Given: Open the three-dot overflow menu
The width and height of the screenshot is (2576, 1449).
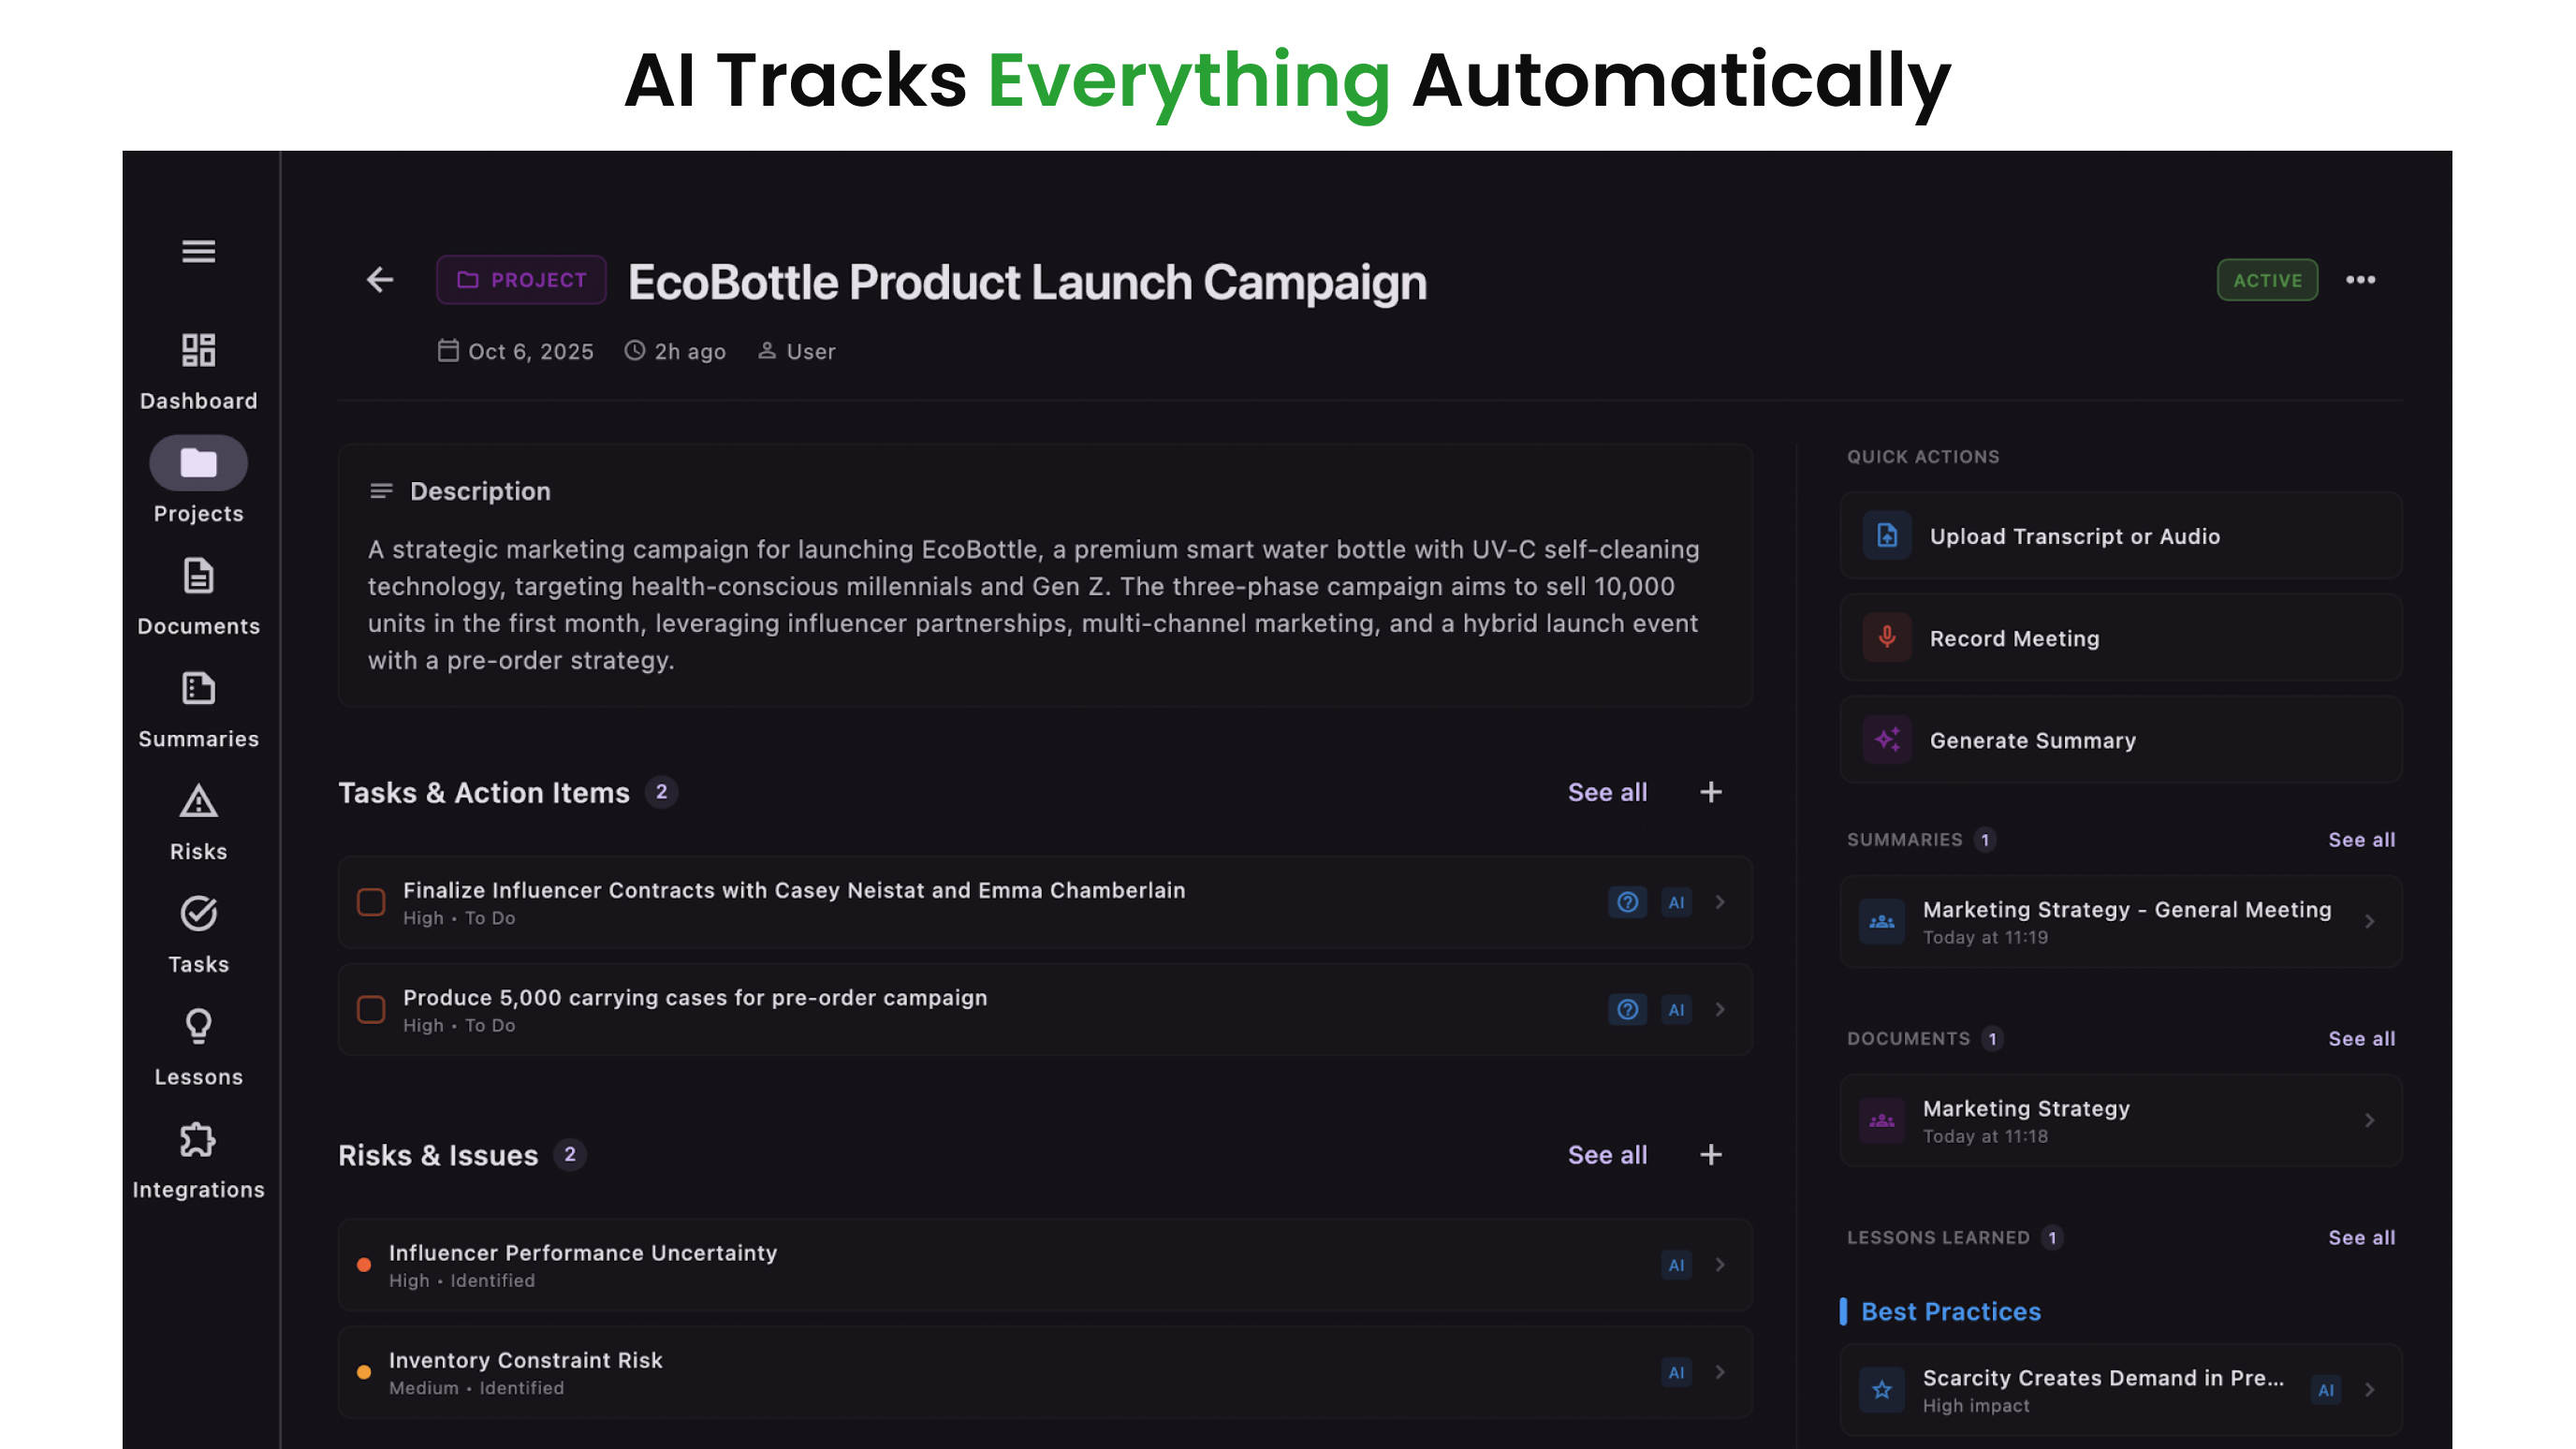Looking at the screenshot, I should (x=2362, y=280).
